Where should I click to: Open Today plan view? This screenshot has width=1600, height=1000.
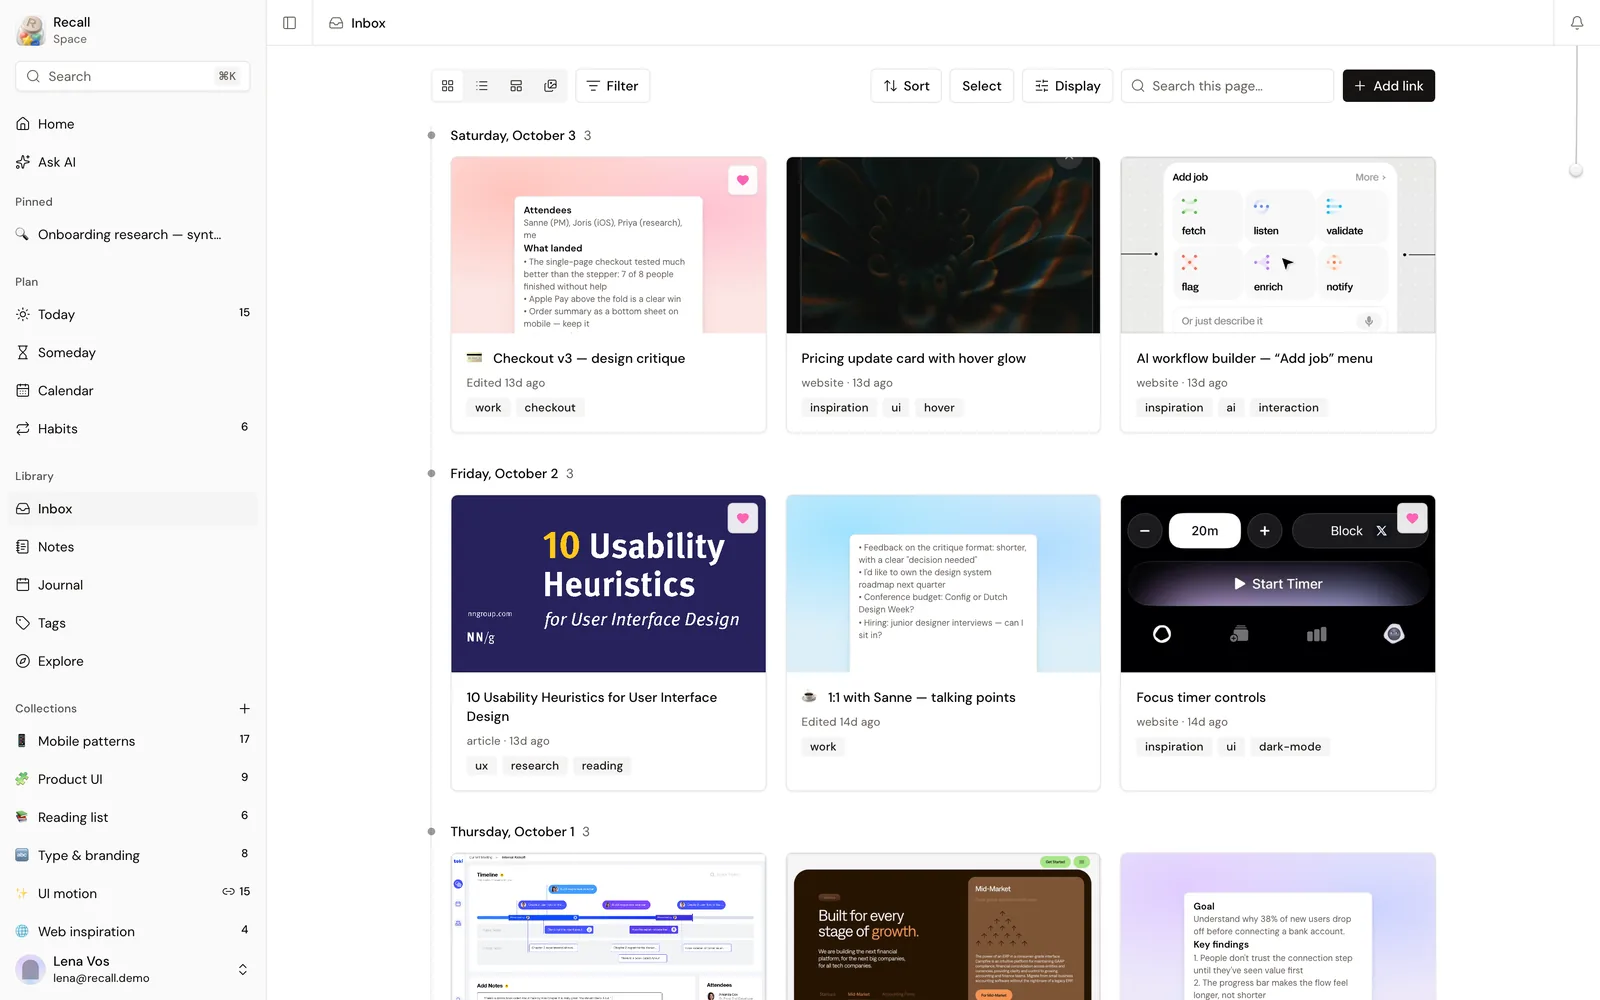point(133,314)
